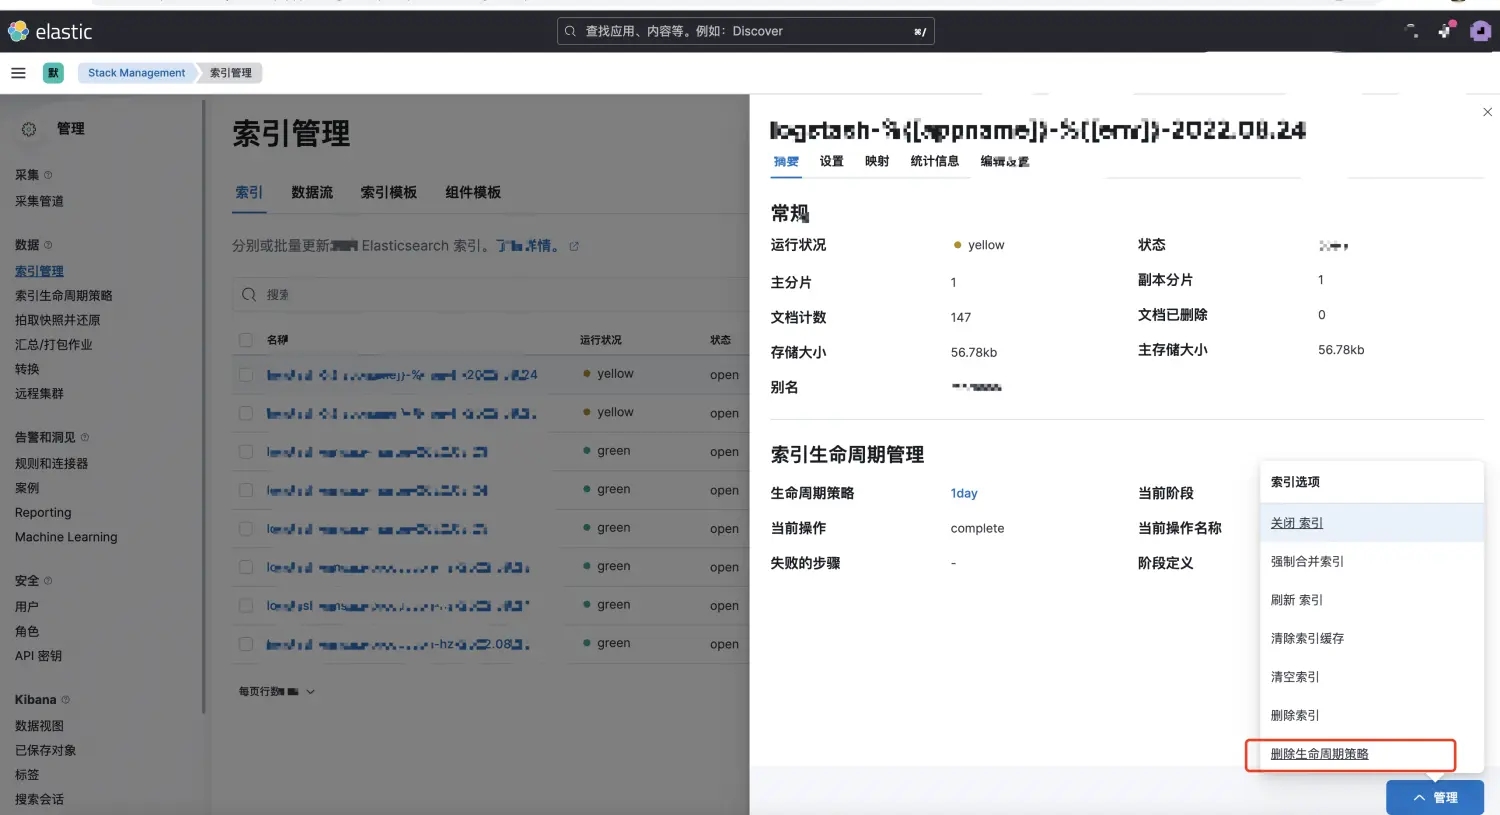Click help icon next to 告警和洞见
This screenshot has width=1500, height=815.
[x=84, y=437]
